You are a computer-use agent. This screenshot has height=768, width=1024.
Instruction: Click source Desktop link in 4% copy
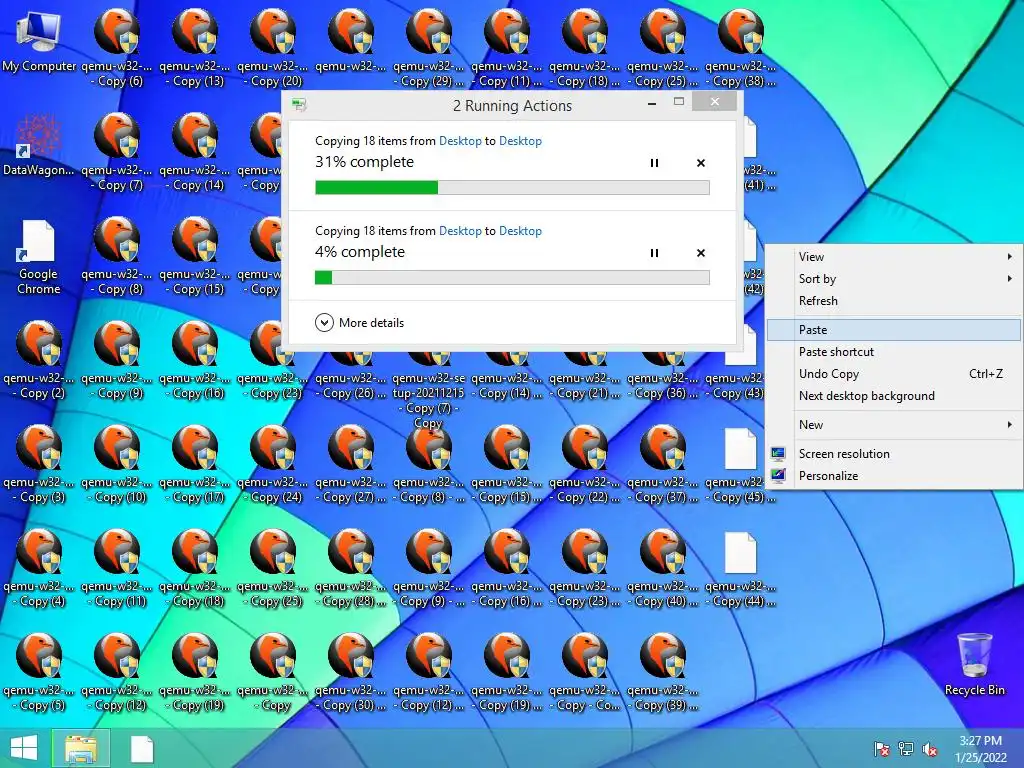tap(460, 231)
